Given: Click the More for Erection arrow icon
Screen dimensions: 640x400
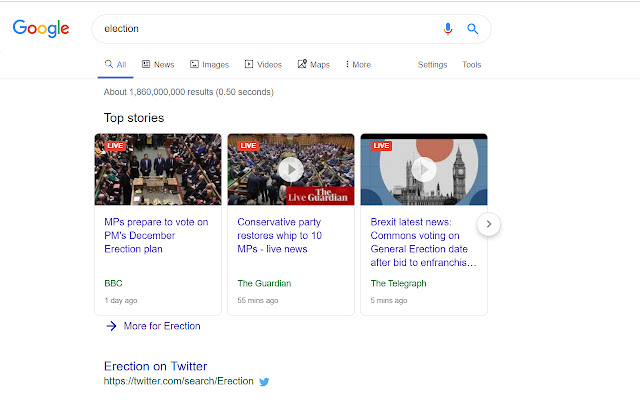Looking at the screenshot, I should point(111,326).
